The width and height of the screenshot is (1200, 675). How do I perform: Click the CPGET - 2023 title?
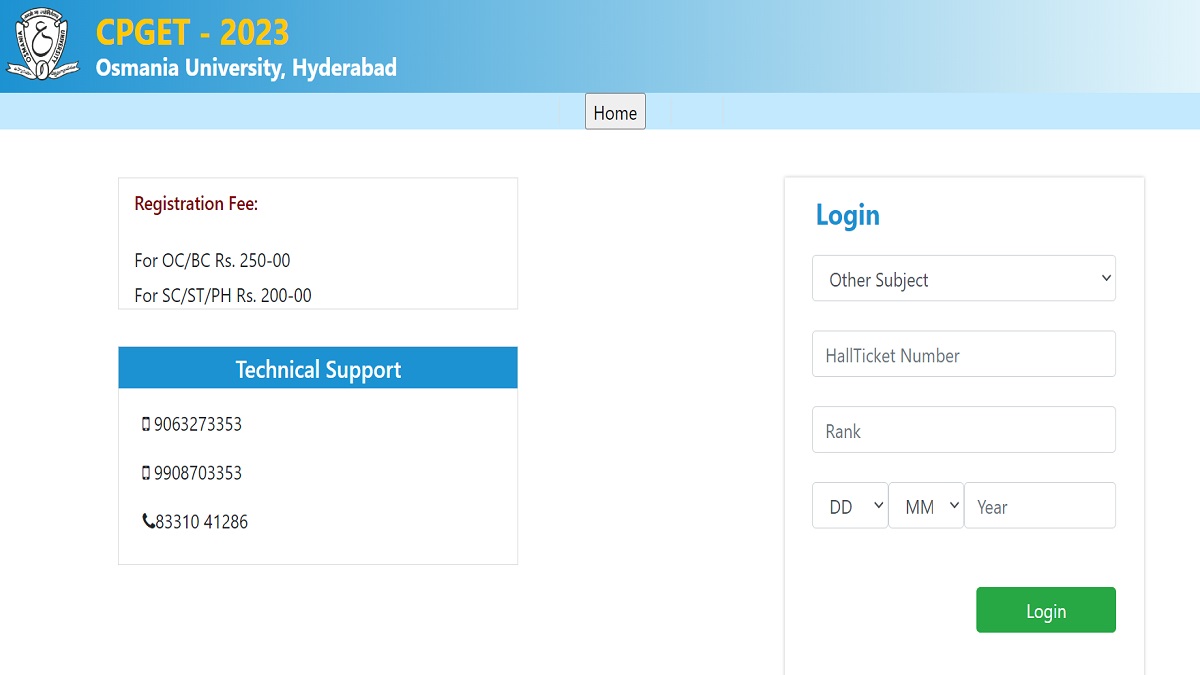192,33
